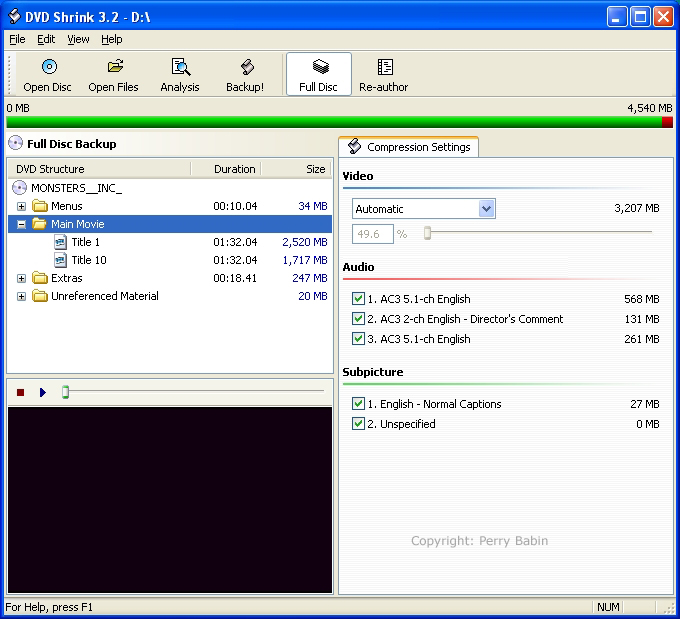Click the DVD Shrink title bar icon
Screen dimensions: 680x619
[x=15, y=16]
